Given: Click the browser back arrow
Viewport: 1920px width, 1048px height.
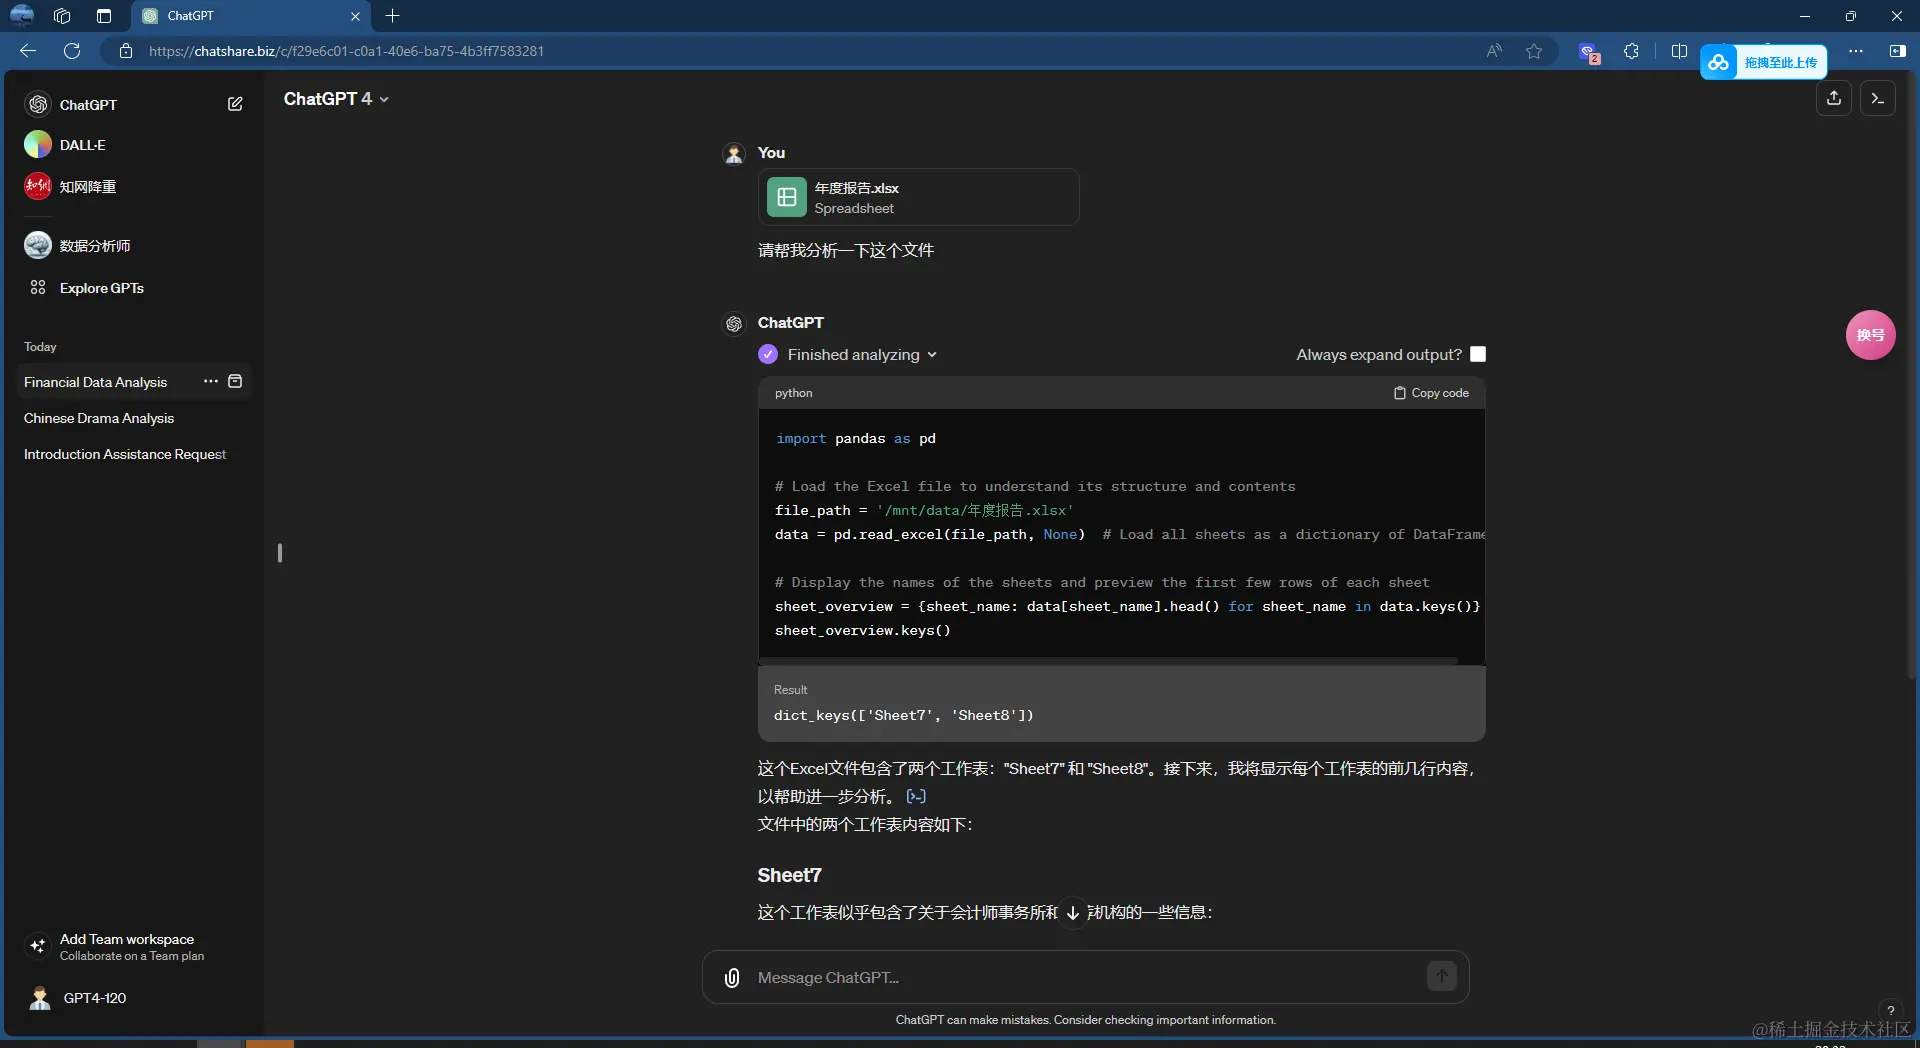Looking at the screenshot, I should pyautogui.click(x=28, y=51).
